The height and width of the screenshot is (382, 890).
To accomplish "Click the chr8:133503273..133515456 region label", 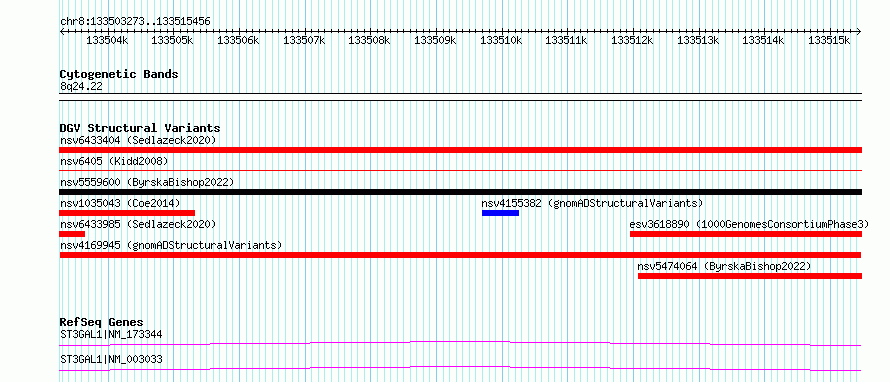I will (135, 22).
